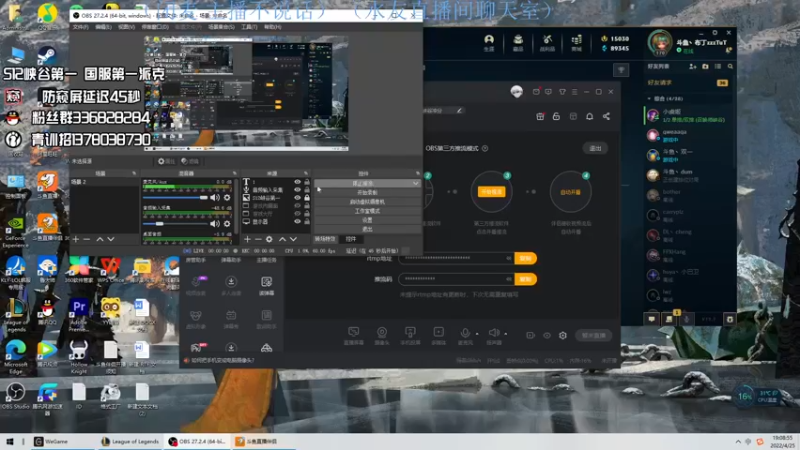Click the OBS preview canvas

(x=246, y=93)
